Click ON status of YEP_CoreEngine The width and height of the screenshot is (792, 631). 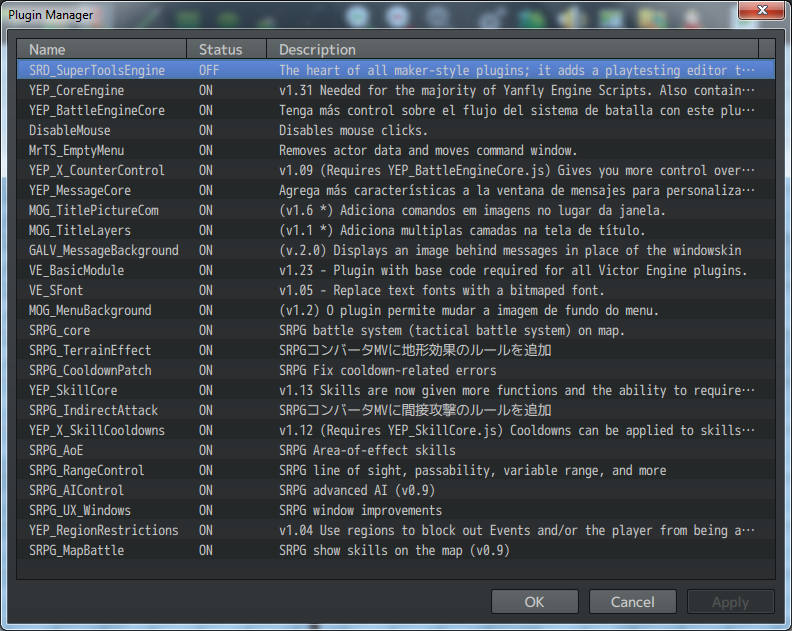click(x=206, y=90)
